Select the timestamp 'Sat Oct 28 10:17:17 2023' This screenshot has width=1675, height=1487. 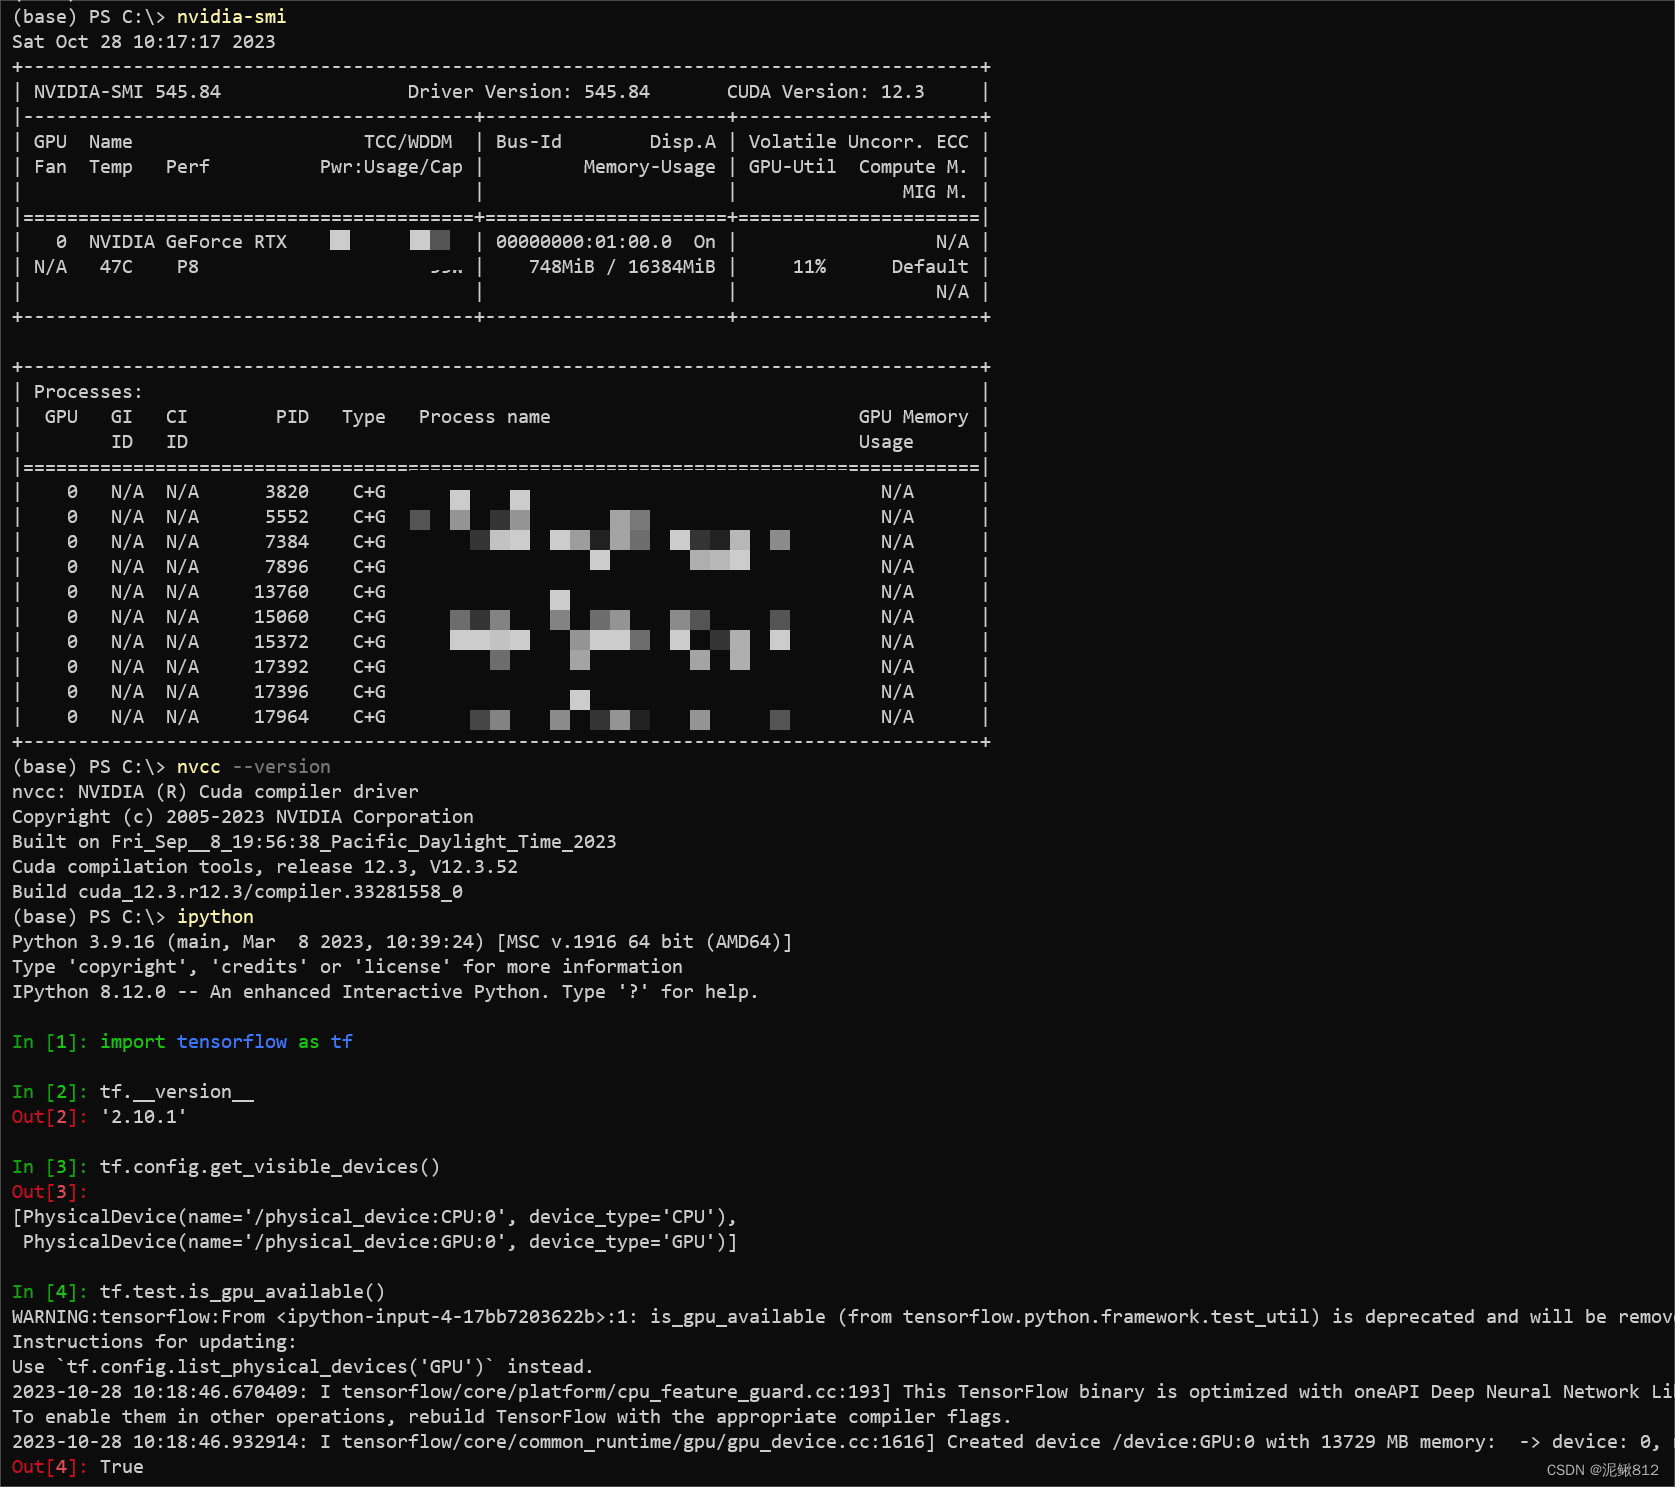click(143, 42)
